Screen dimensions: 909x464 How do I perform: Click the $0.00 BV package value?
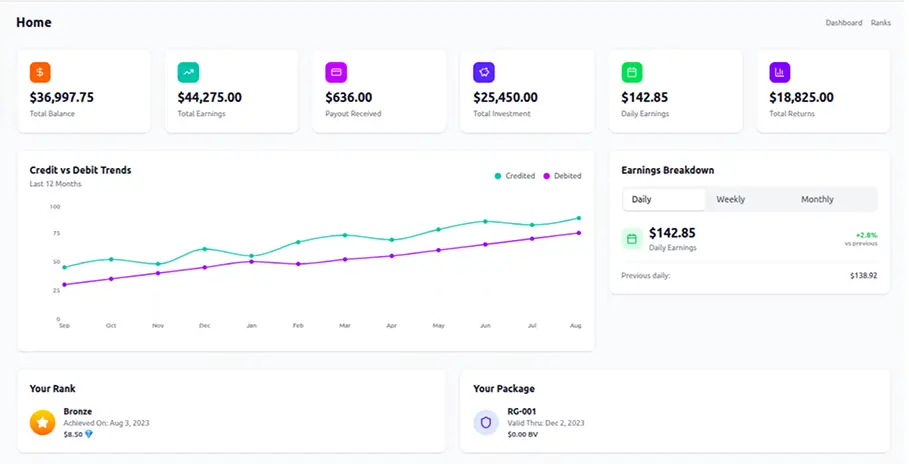522,434
